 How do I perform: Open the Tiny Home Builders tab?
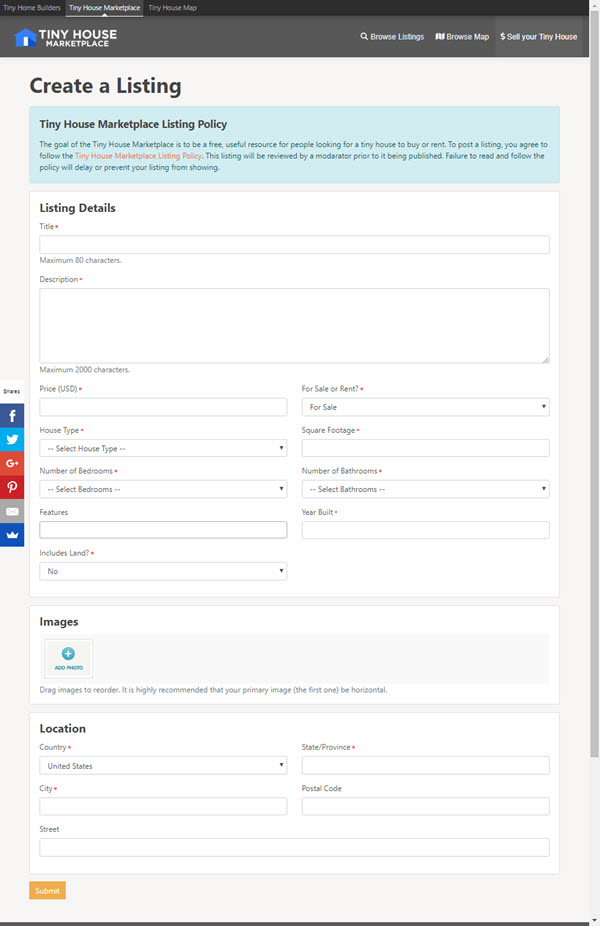[x=32, y=8]
